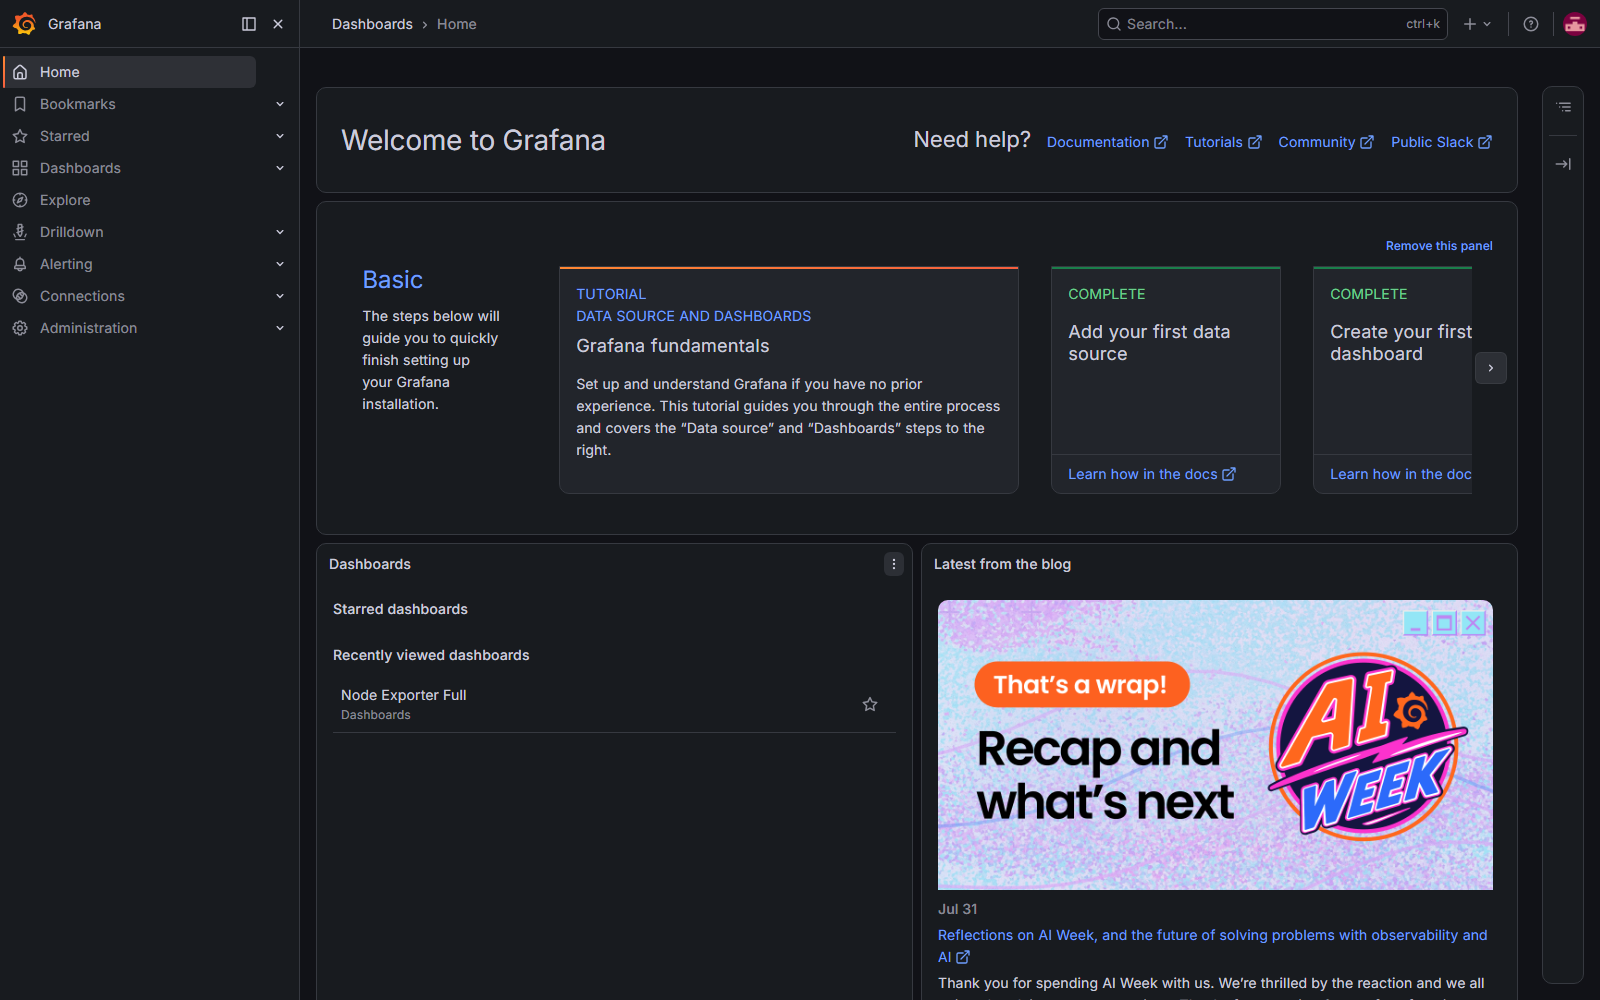Click Learn how in the docs under dashboard card

click(1401, 474)
